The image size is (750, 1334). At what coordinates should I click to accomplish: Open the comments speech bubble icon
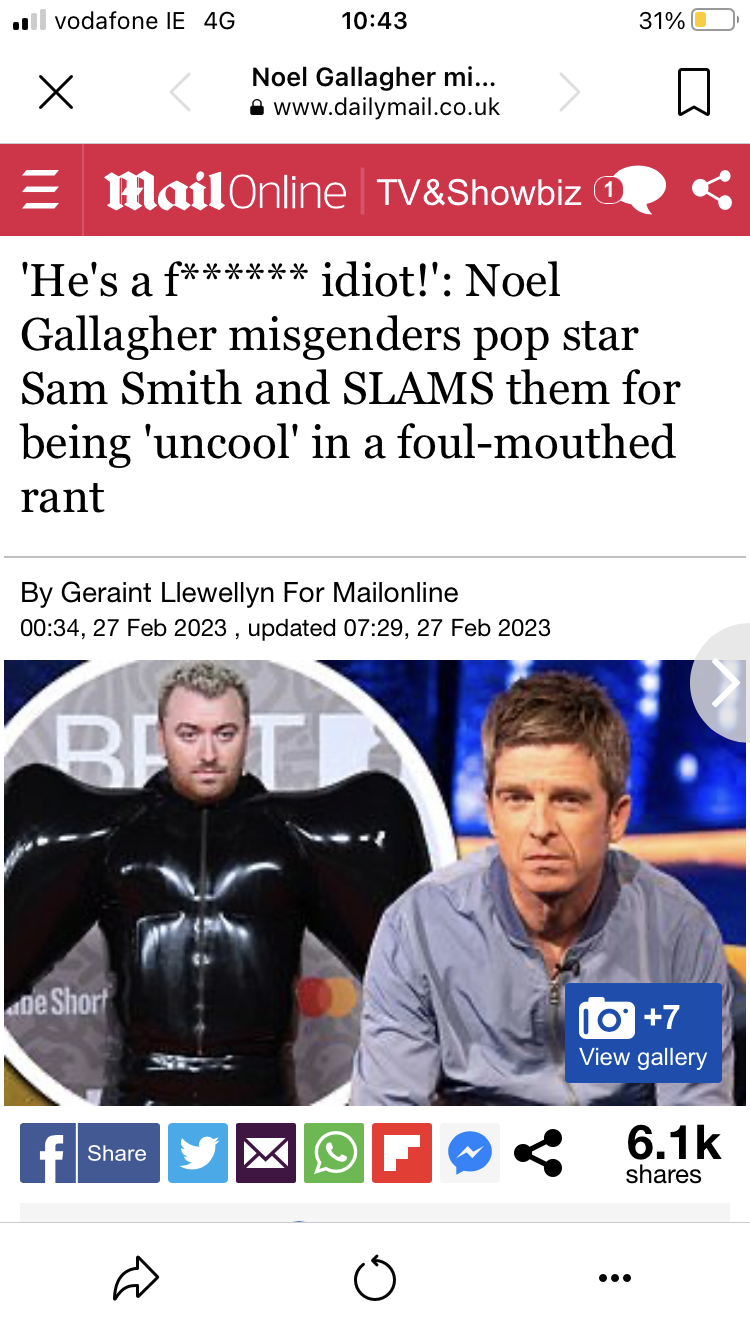click(631, 190)
